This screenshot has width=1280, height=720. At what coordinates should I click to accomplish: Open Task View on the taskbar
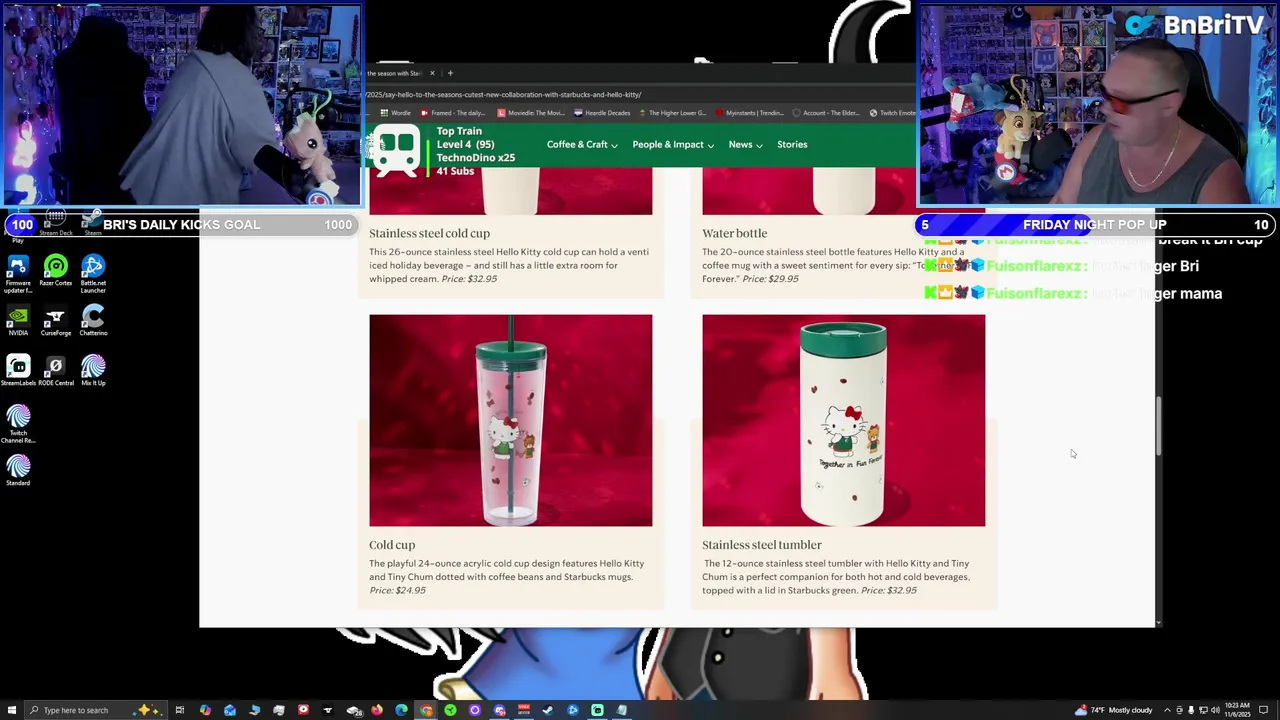pyautogui.click(x=180, y=710)
